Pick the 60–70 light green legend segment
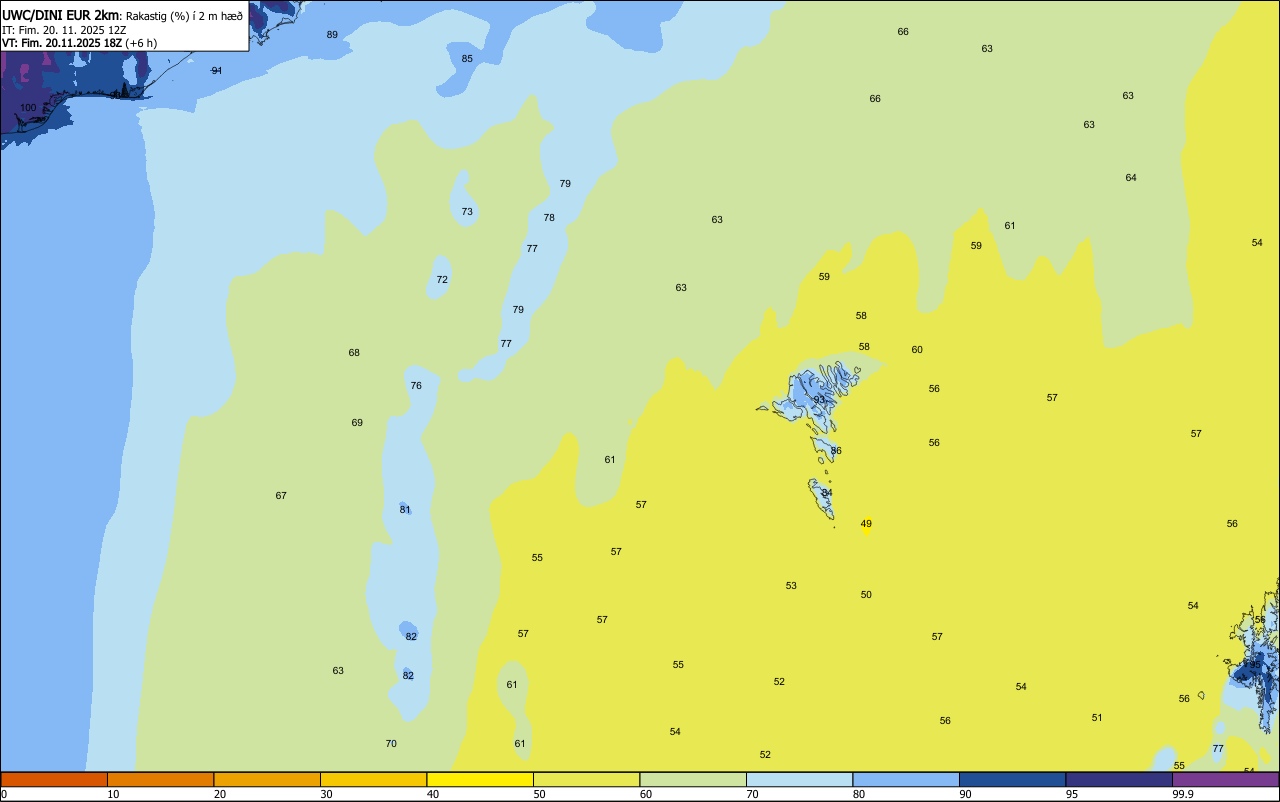Viewport: 1280px width, 802px height. click(693, 779)
